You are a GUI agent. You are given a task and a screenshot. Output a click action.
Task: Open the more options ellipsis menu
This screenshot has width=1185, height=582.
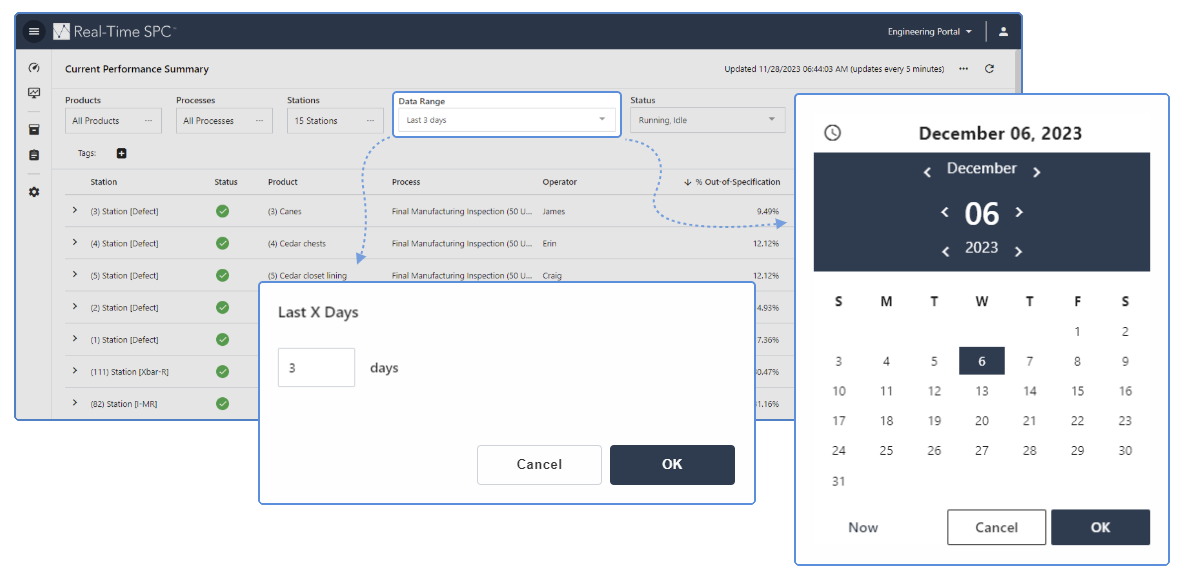965,69
